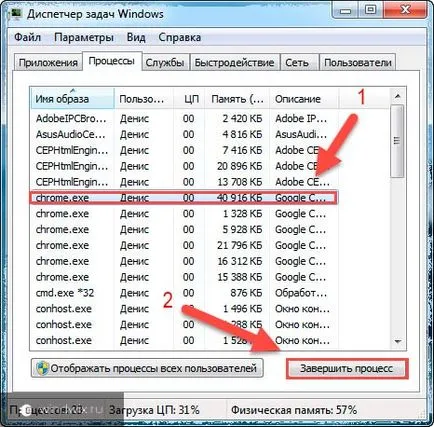
Task: Minimize the Task Manager window
Action: [x=346, y=11]
